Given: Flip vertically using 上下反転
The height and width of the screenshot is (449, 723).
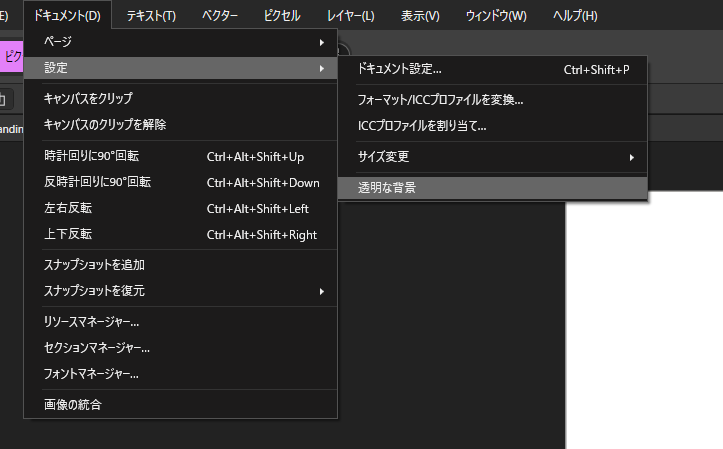Looking at the screenshot, I should pyautogui.click(x=68, y=234).
